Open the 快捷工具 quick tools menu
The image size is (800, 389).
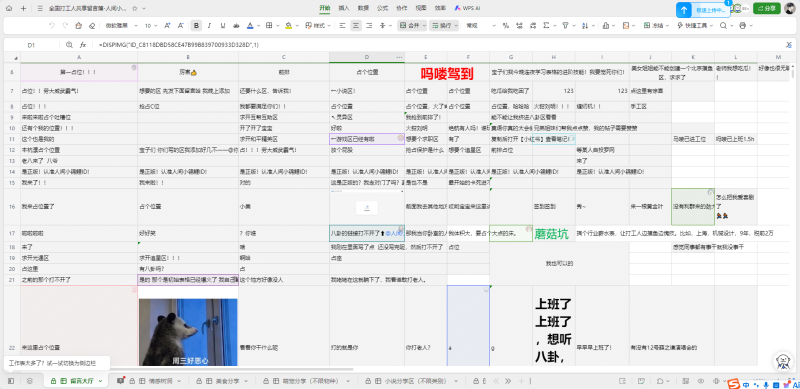(x=695, y=26)
